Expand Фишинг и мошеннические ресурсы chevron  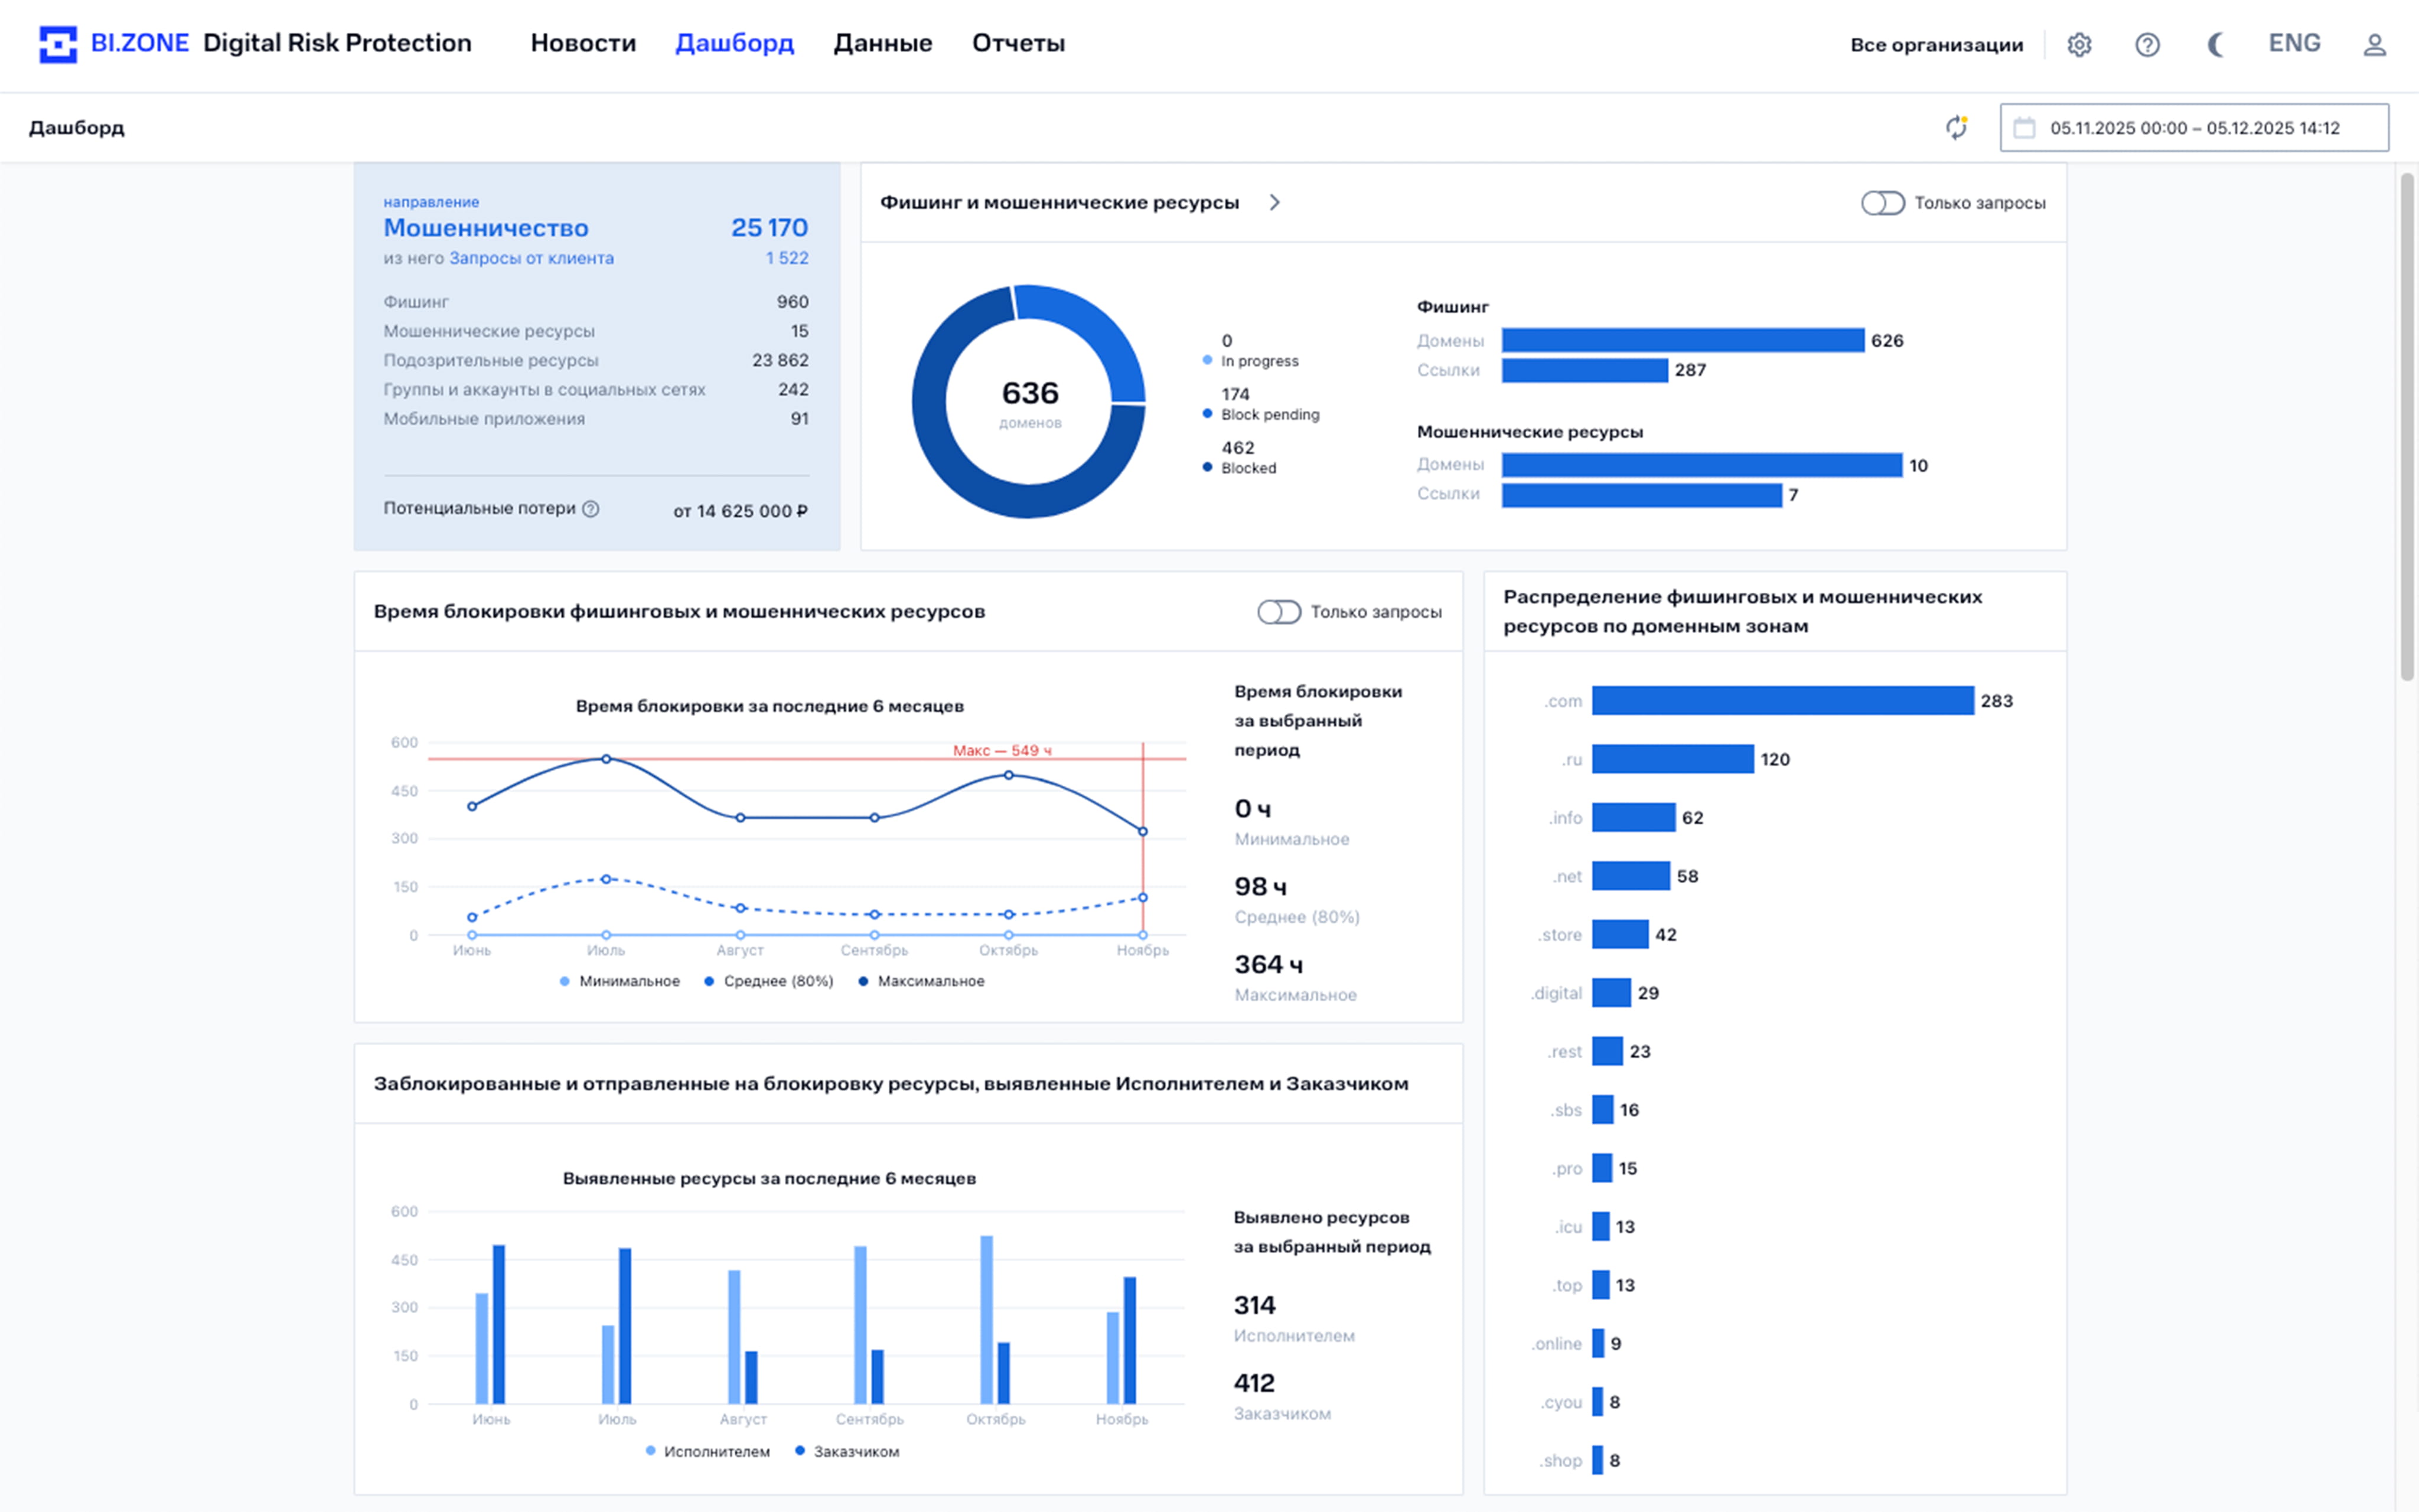pos(1274,202)
